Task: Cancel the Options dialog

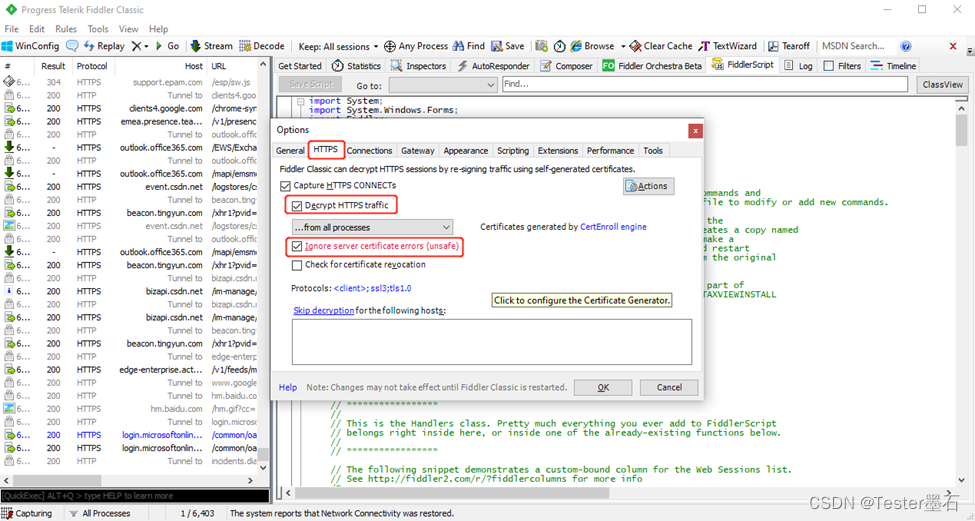Action: click(x=669, y=387)
